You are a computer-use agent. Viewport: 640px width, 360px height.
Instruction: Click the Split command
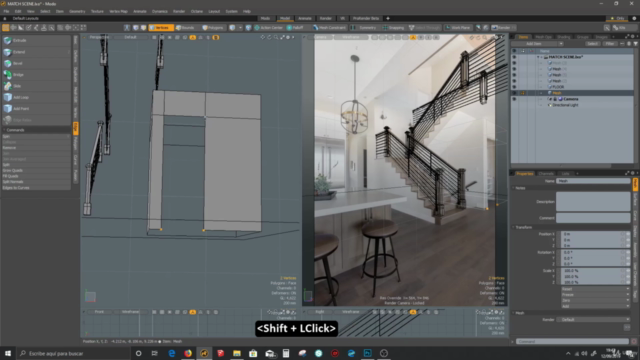point(36,164)
